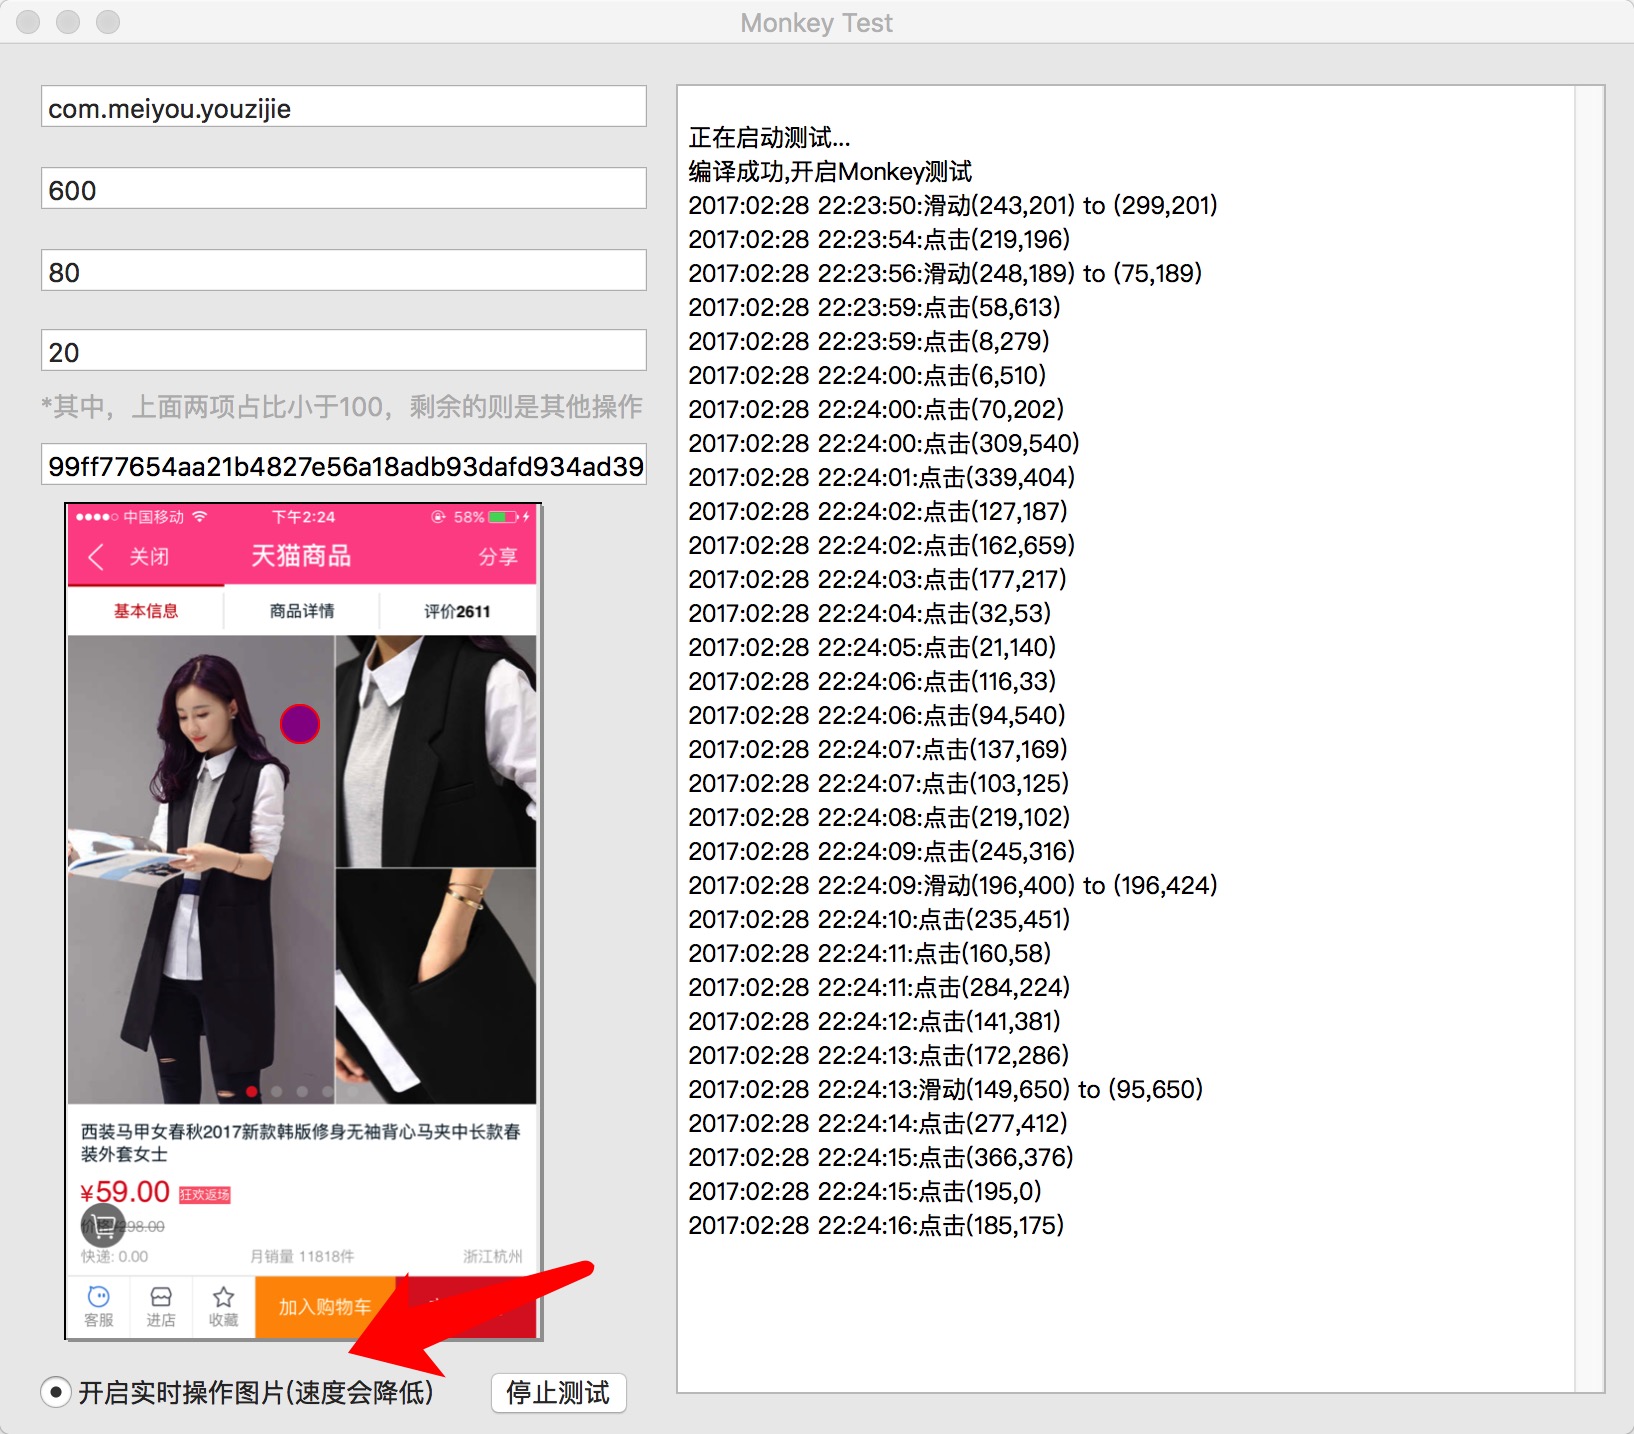Click the purple touch indicator dot
1634x1434 pixels.
[300, 724]
